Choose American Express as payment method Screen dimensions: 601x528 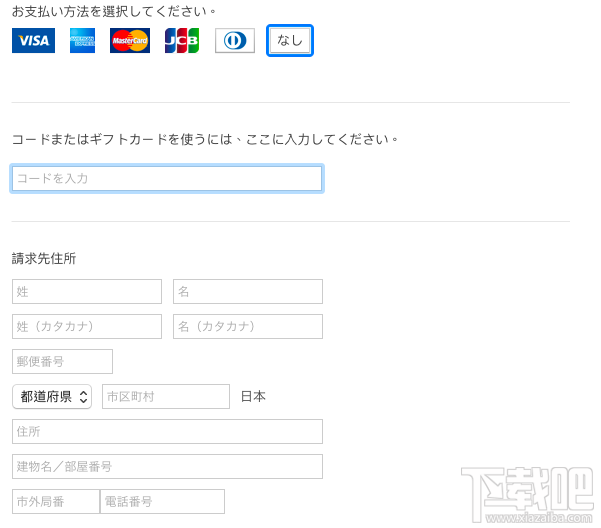[x=82, y=40]
